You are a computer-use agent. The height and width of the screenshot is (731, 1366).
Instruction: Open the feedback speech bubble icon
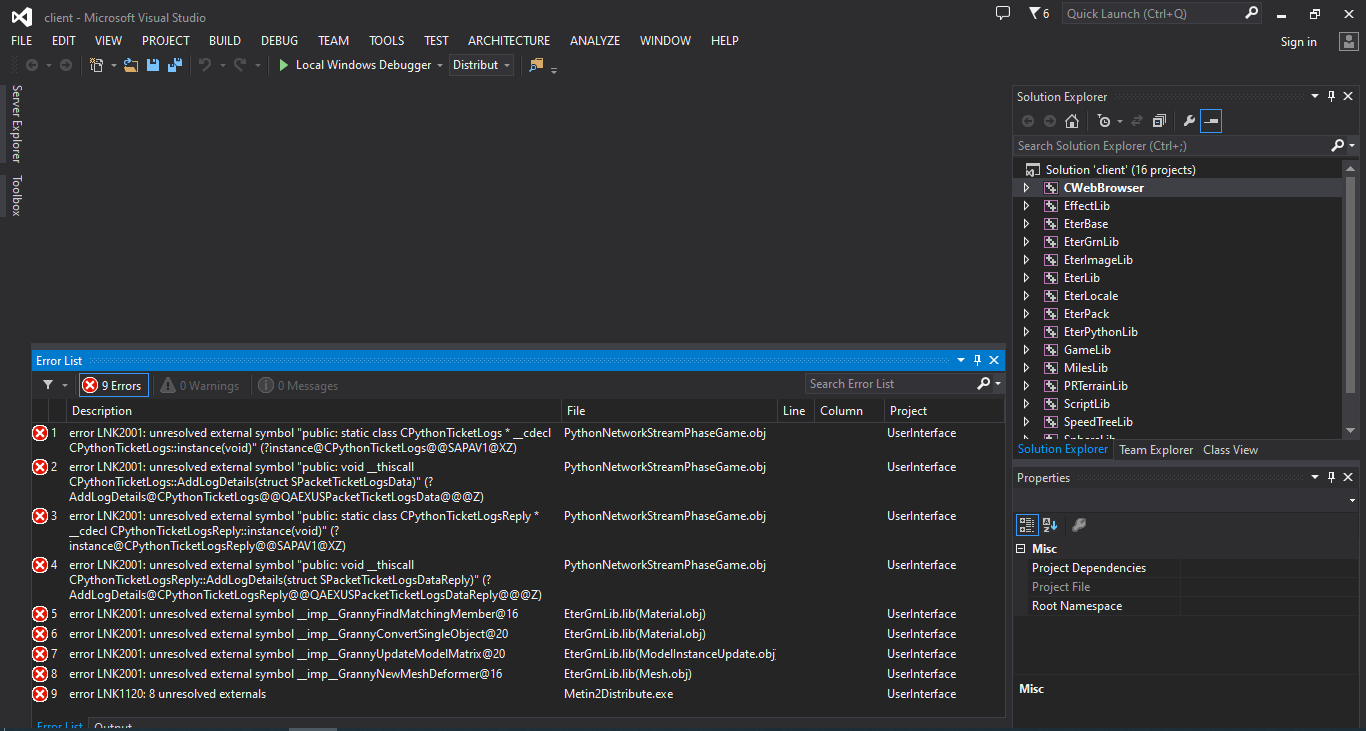1003,13
